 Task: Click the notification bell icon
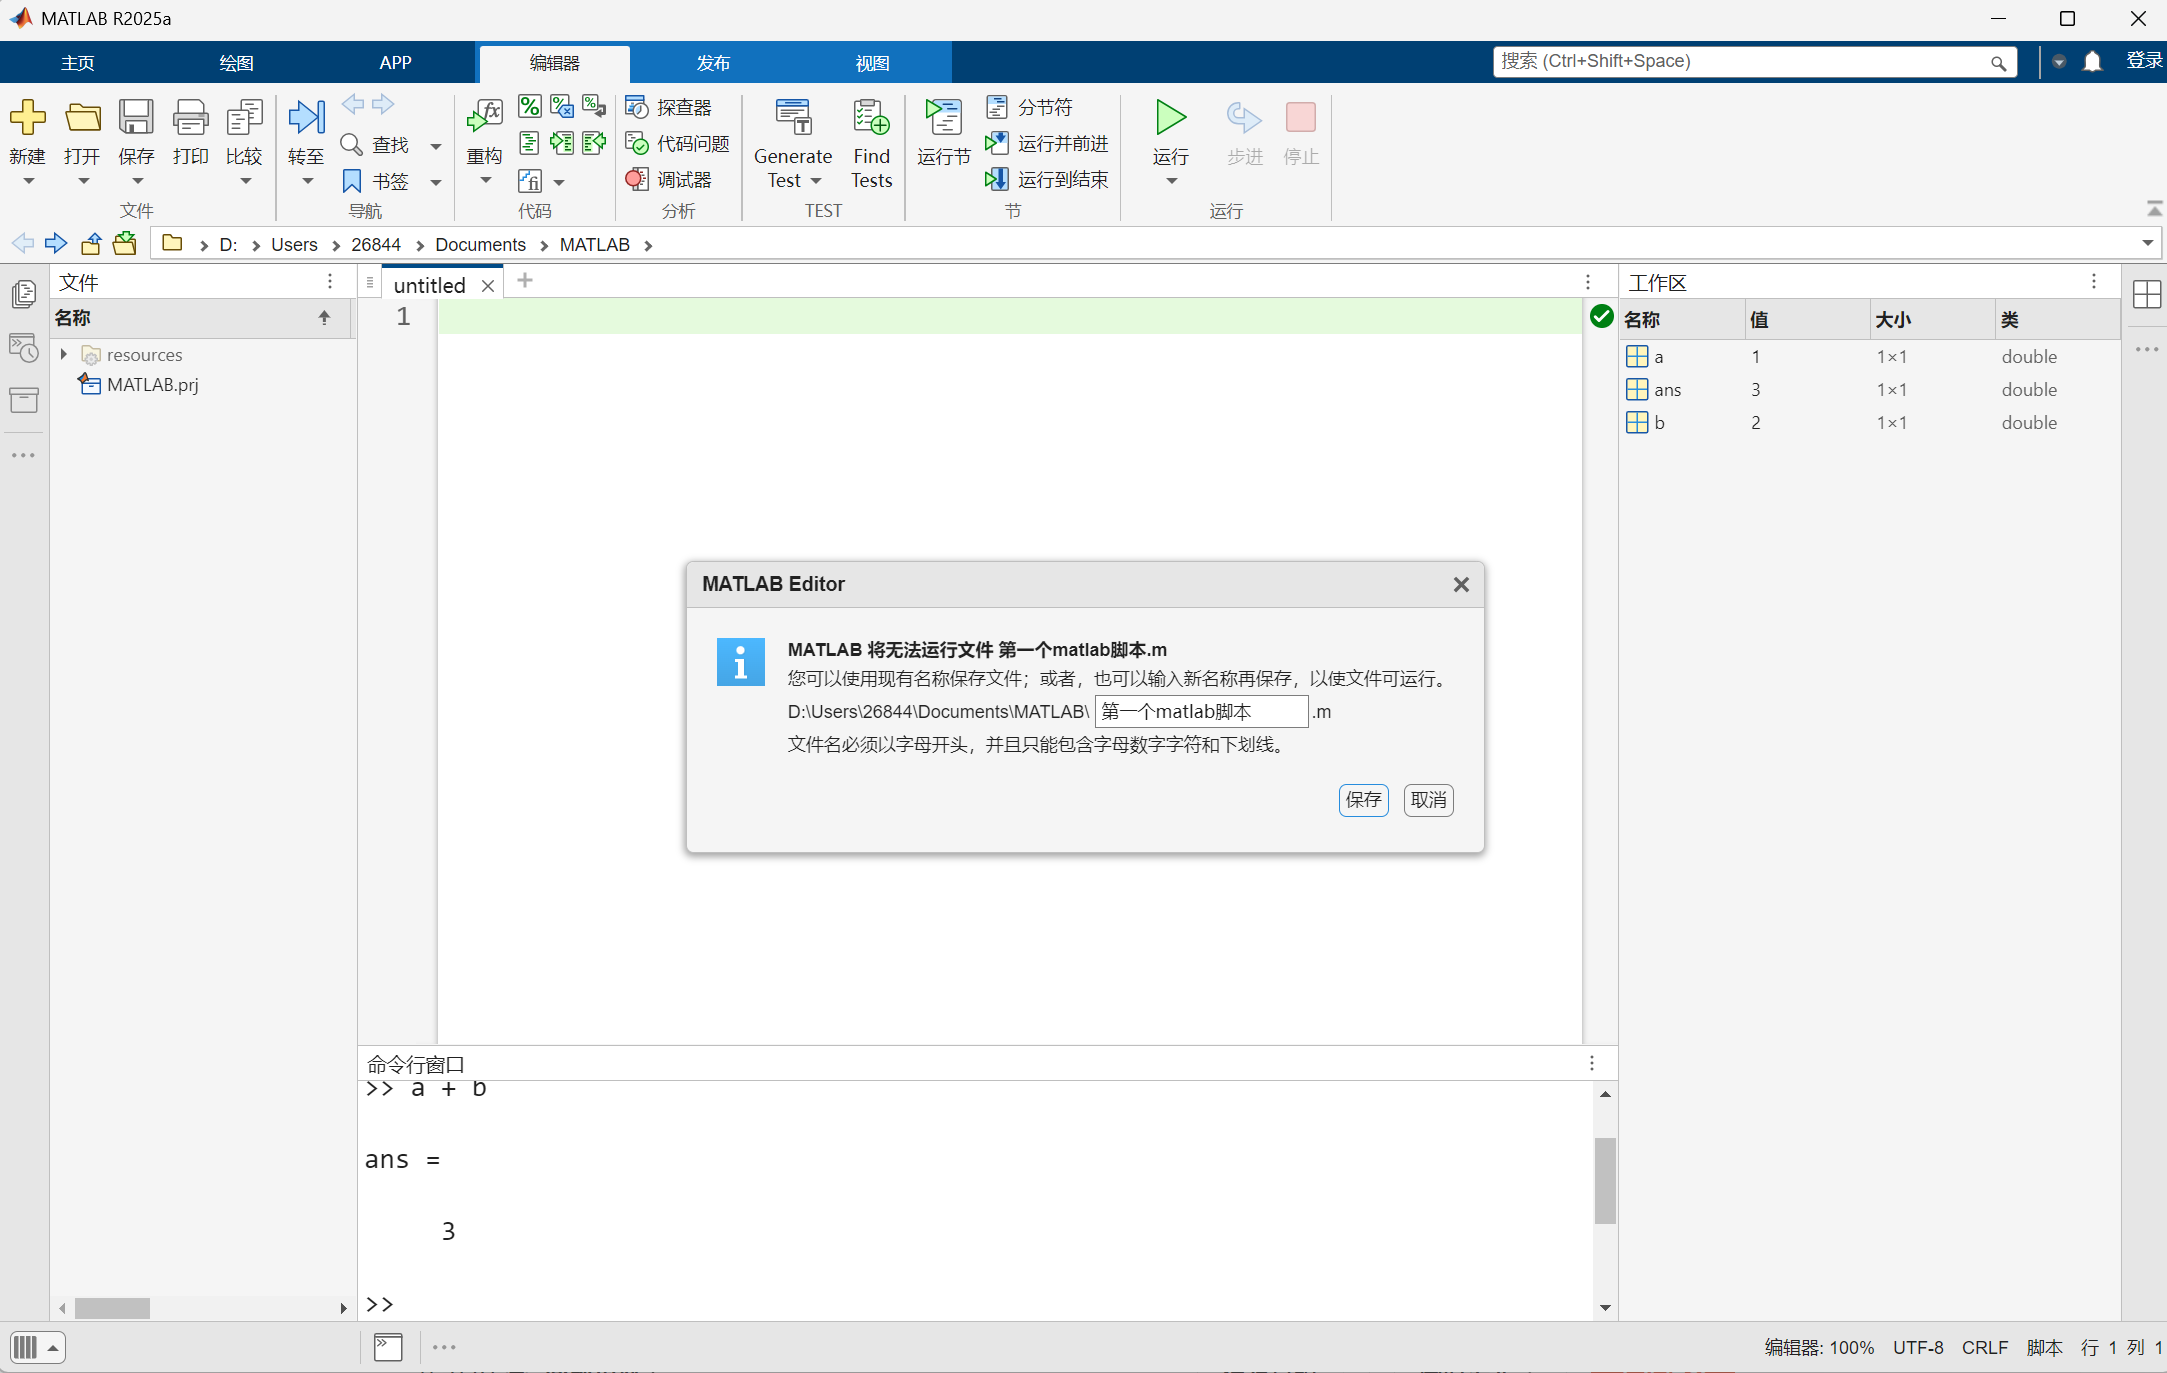(x=2092, y=62)
